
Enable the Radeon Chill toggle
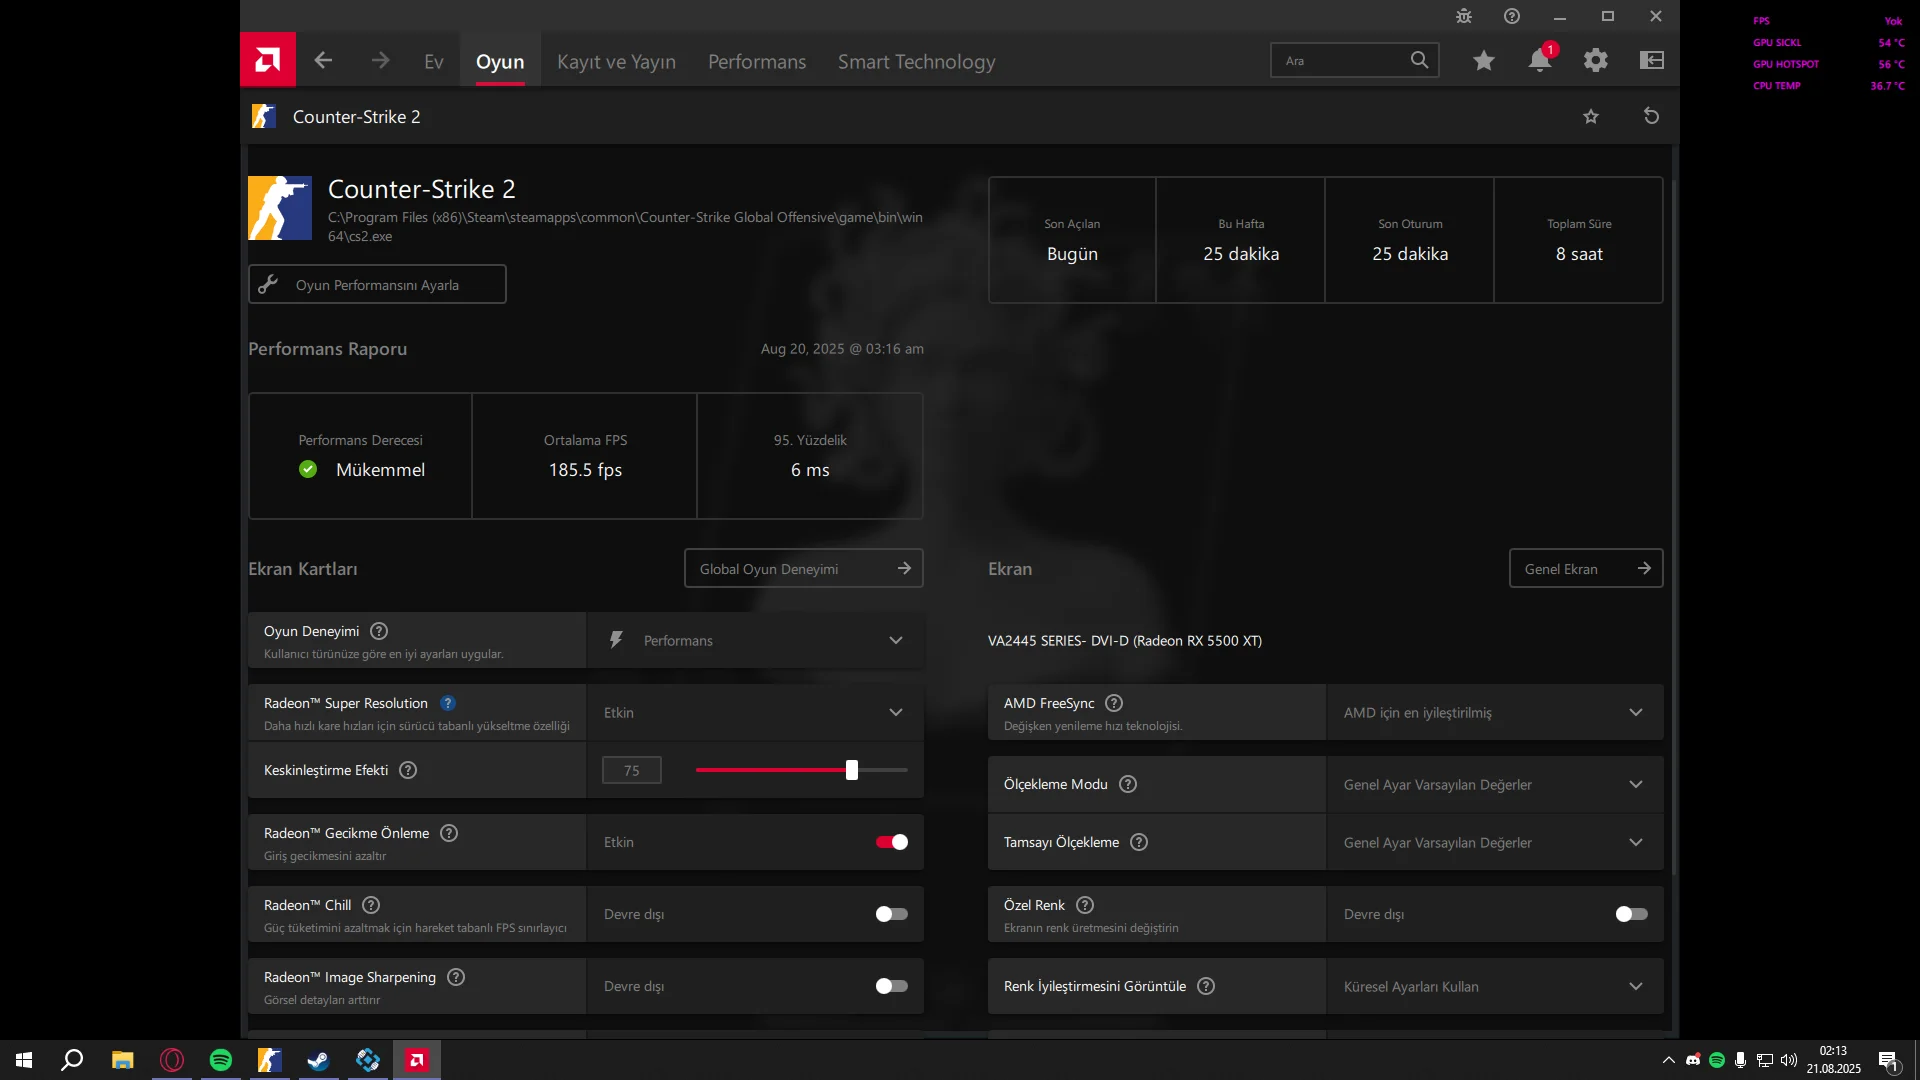(x=891, y=914)
